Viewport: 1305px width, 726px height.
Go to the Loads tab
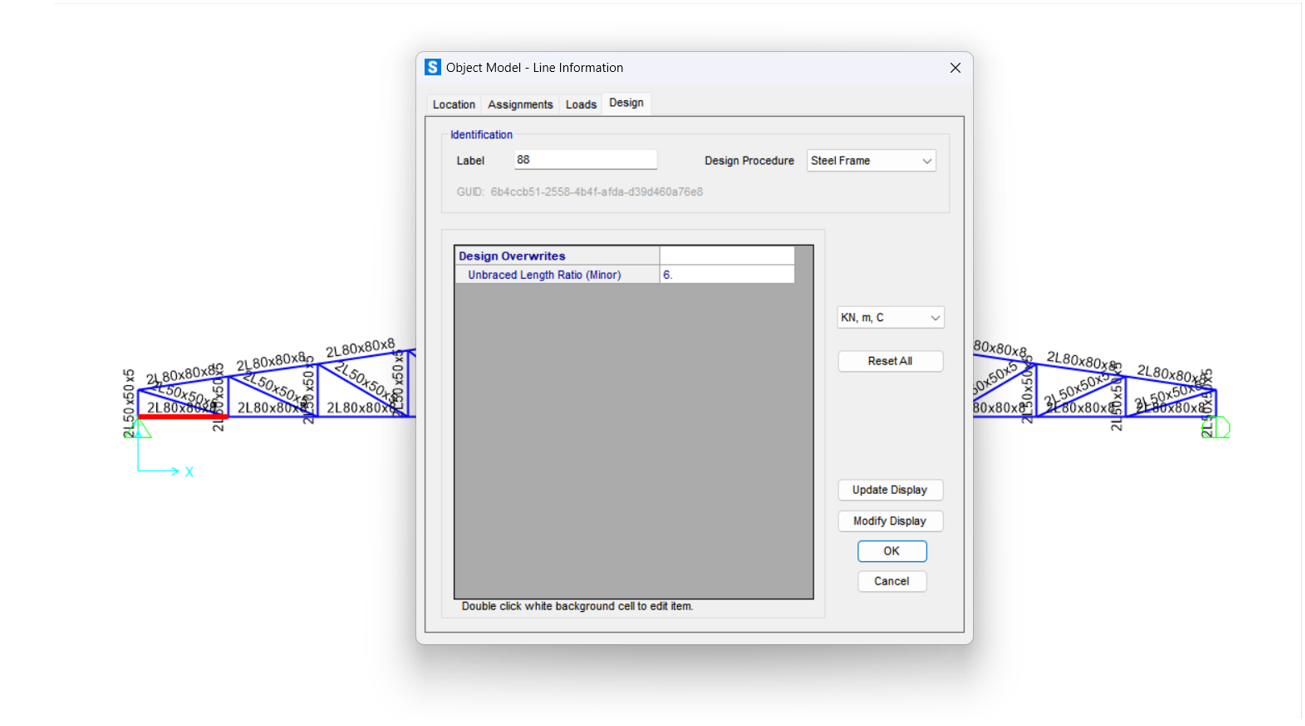point(581,105)
